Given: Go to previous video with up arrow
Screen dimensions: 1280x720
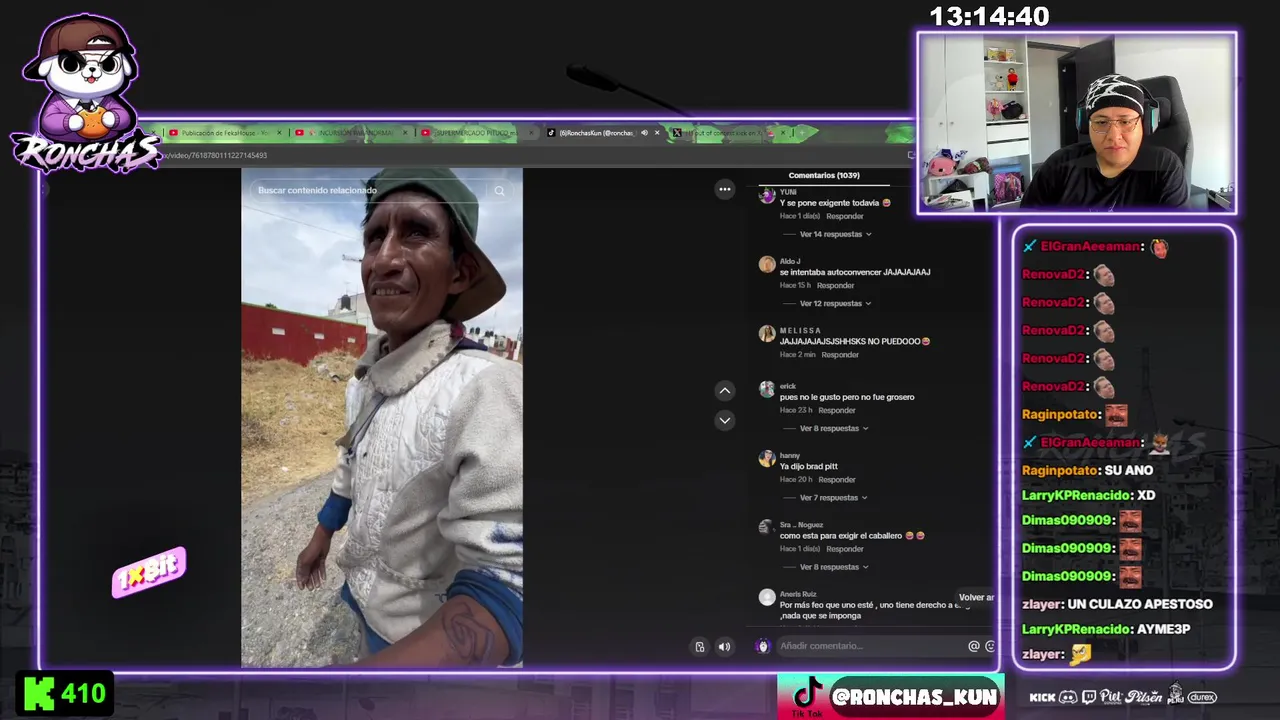Looking at the screenshot, I should (x=725, y=391).
